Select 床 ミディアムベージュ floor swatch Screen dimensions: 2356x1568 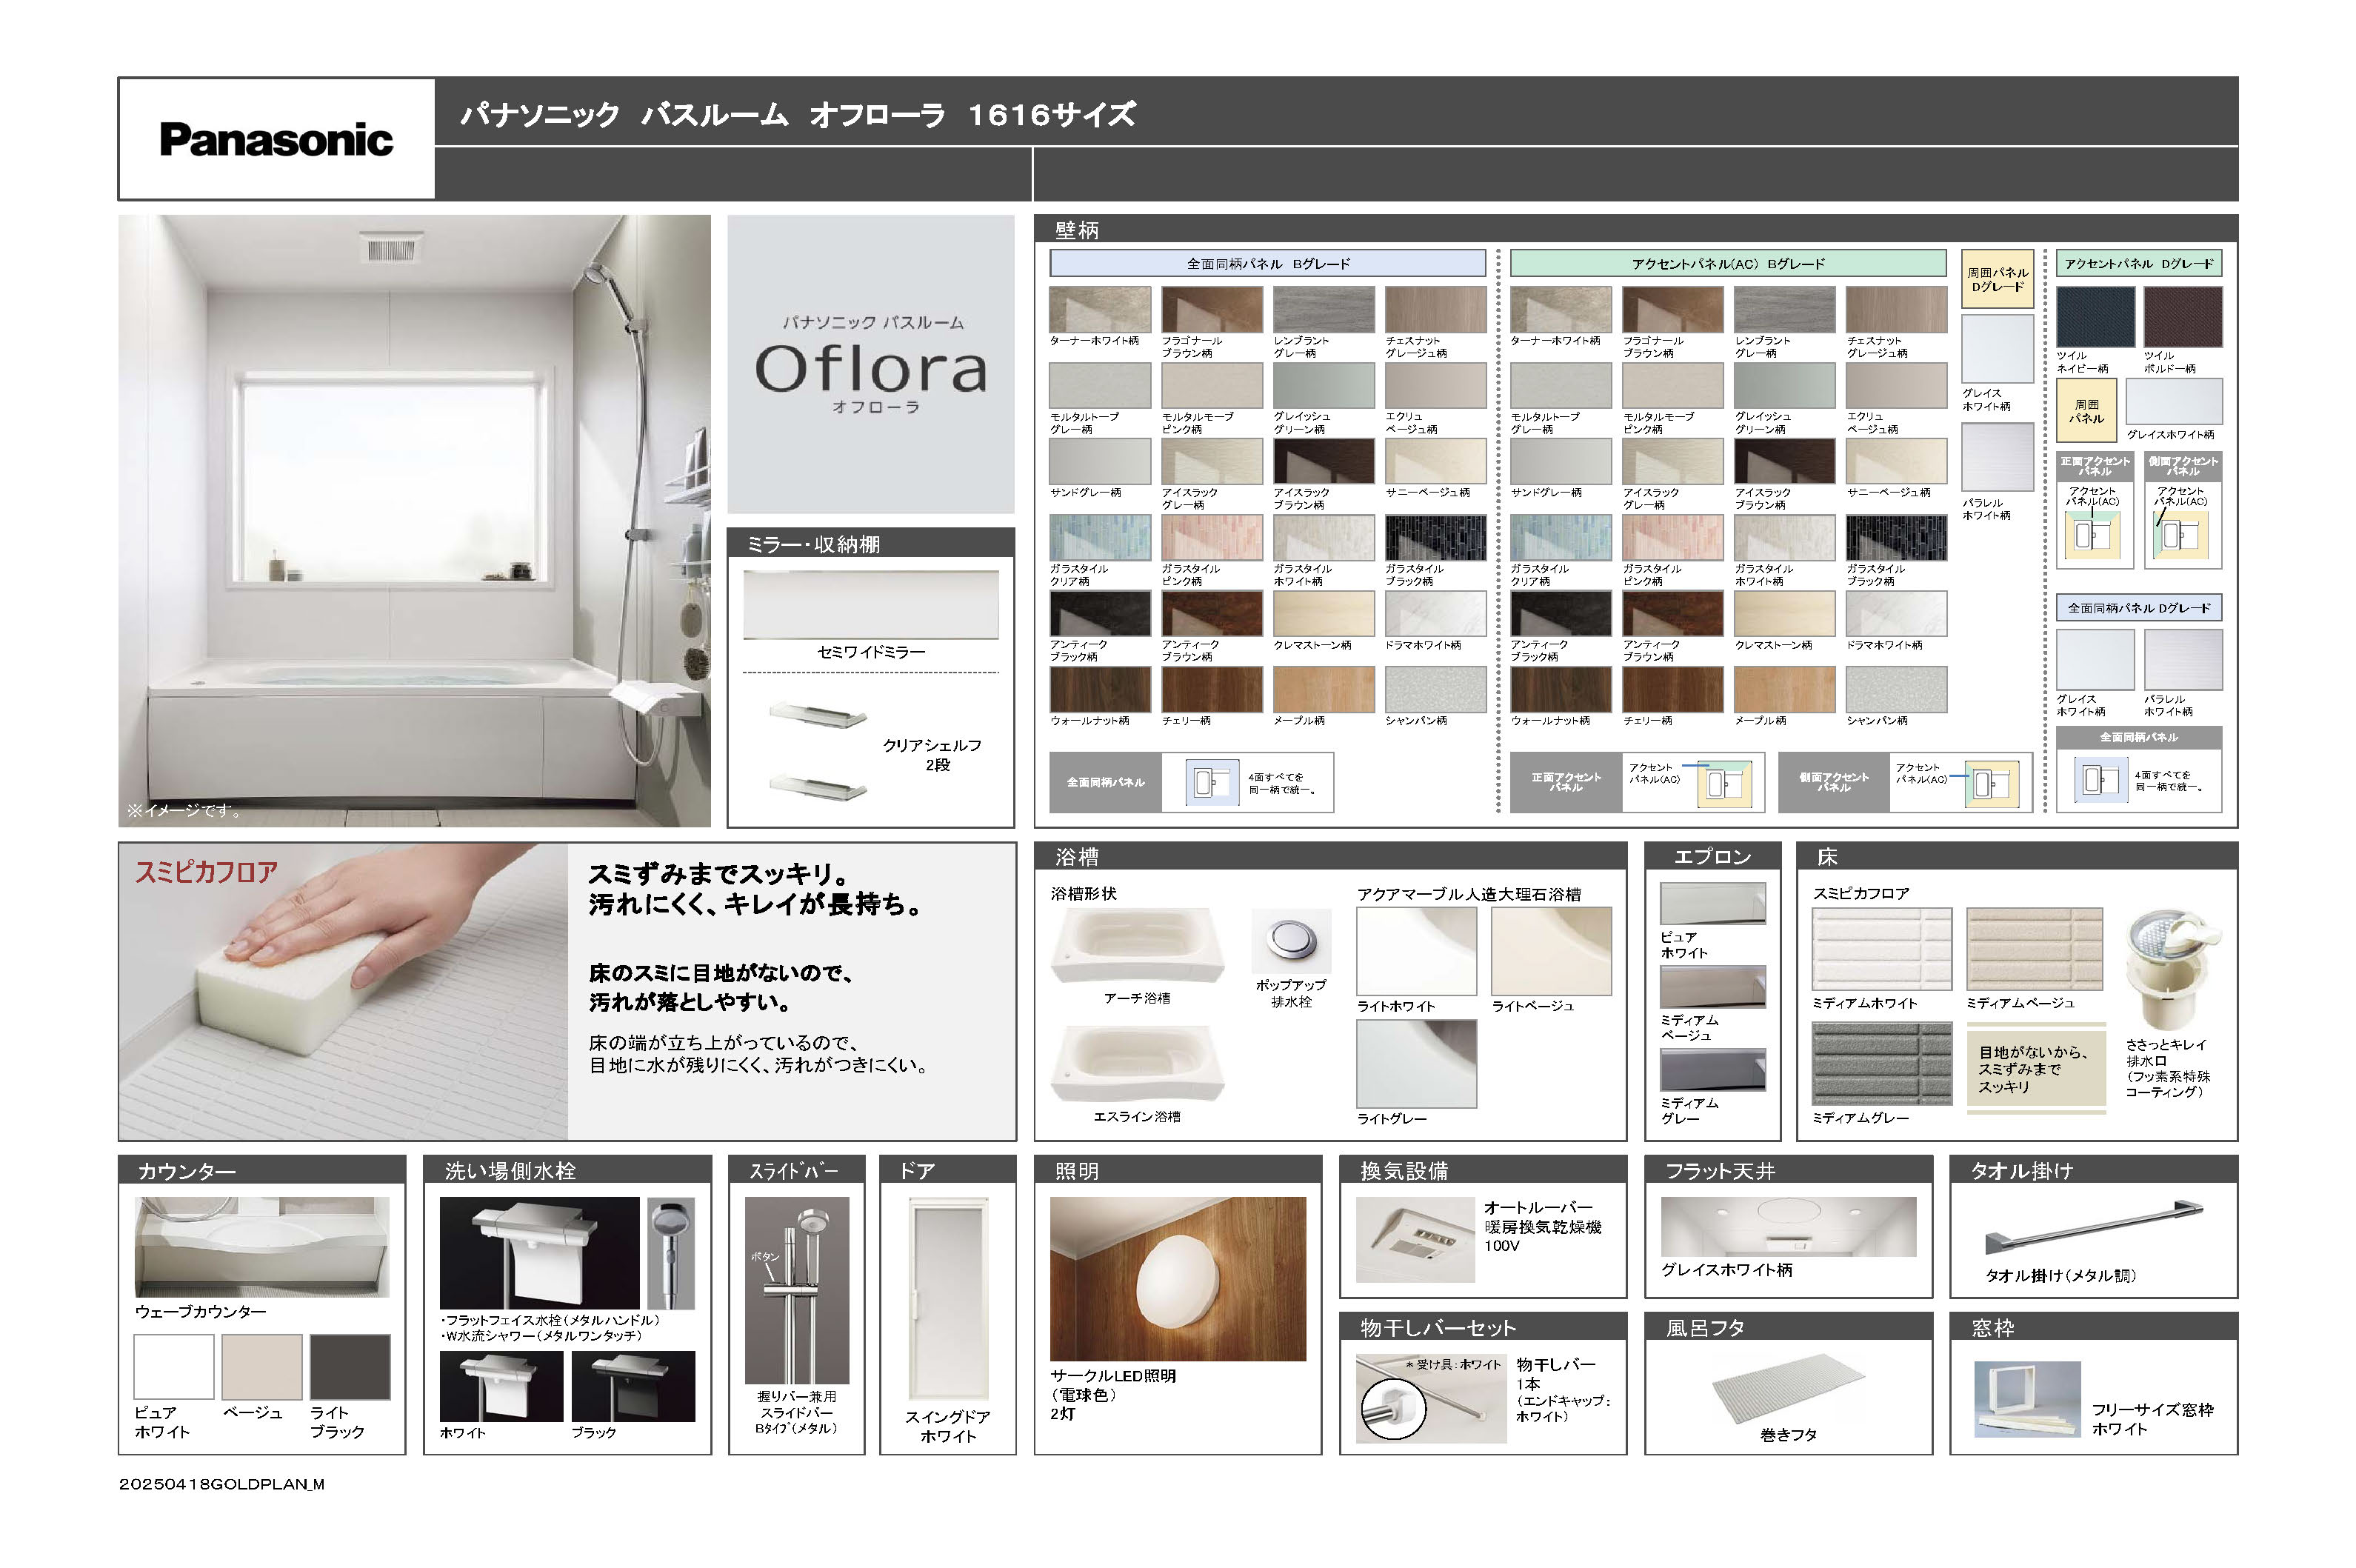[2034, 948]
